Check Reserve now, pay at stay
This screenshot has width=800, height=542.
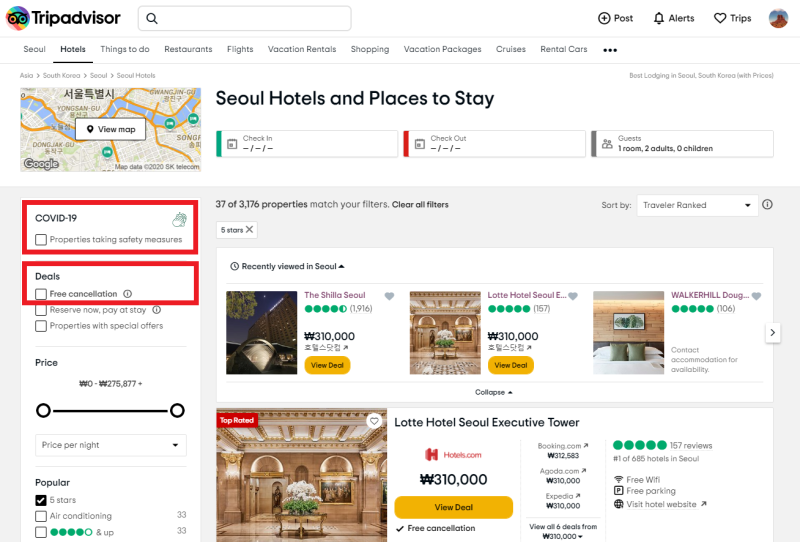(x=41, y=310)
